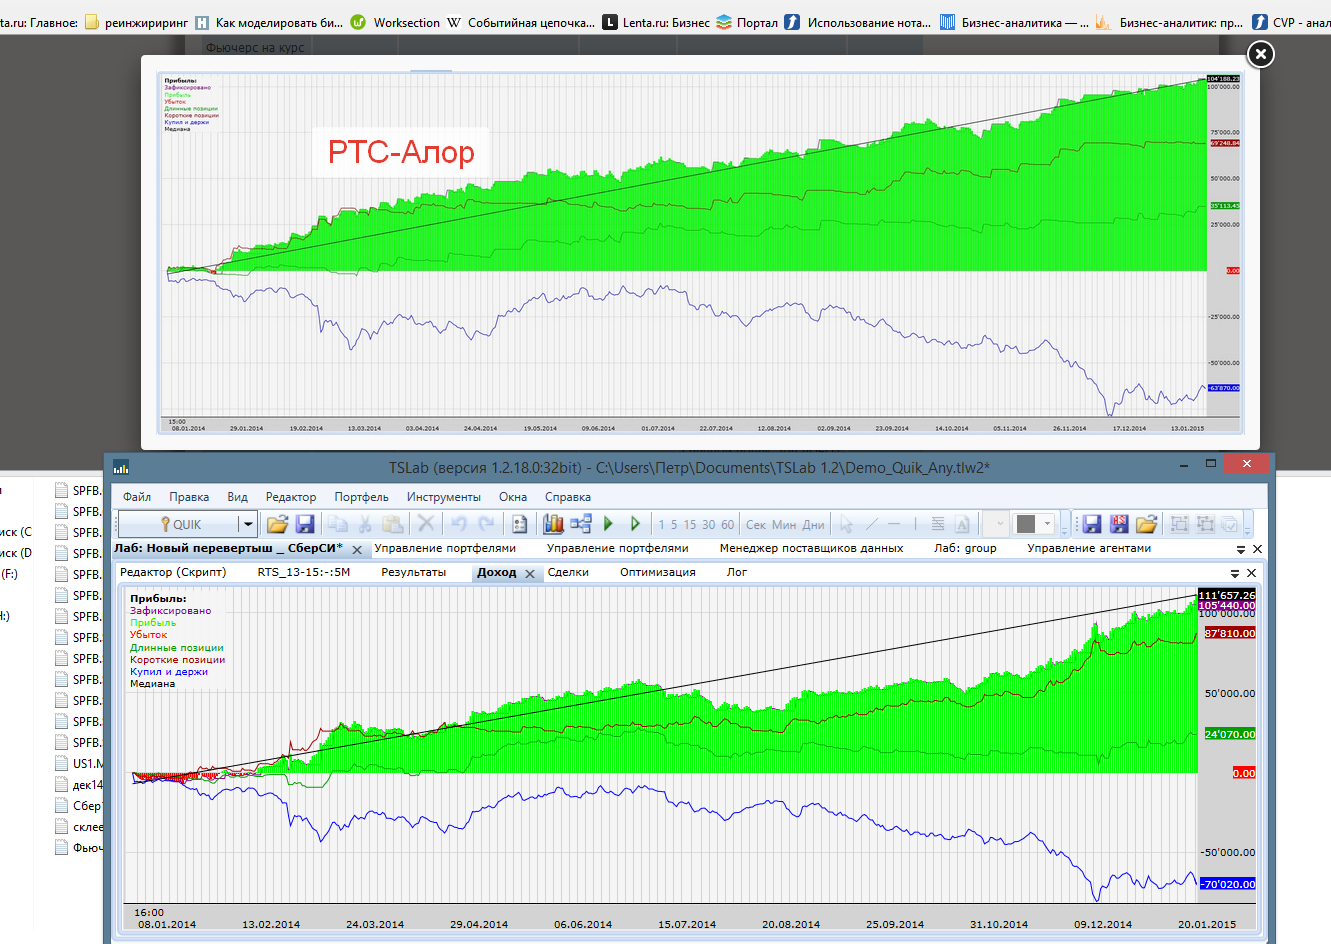
Task: Open the QUIK data source dropdown
Action: pyautogui.click(x=247, y=524)
